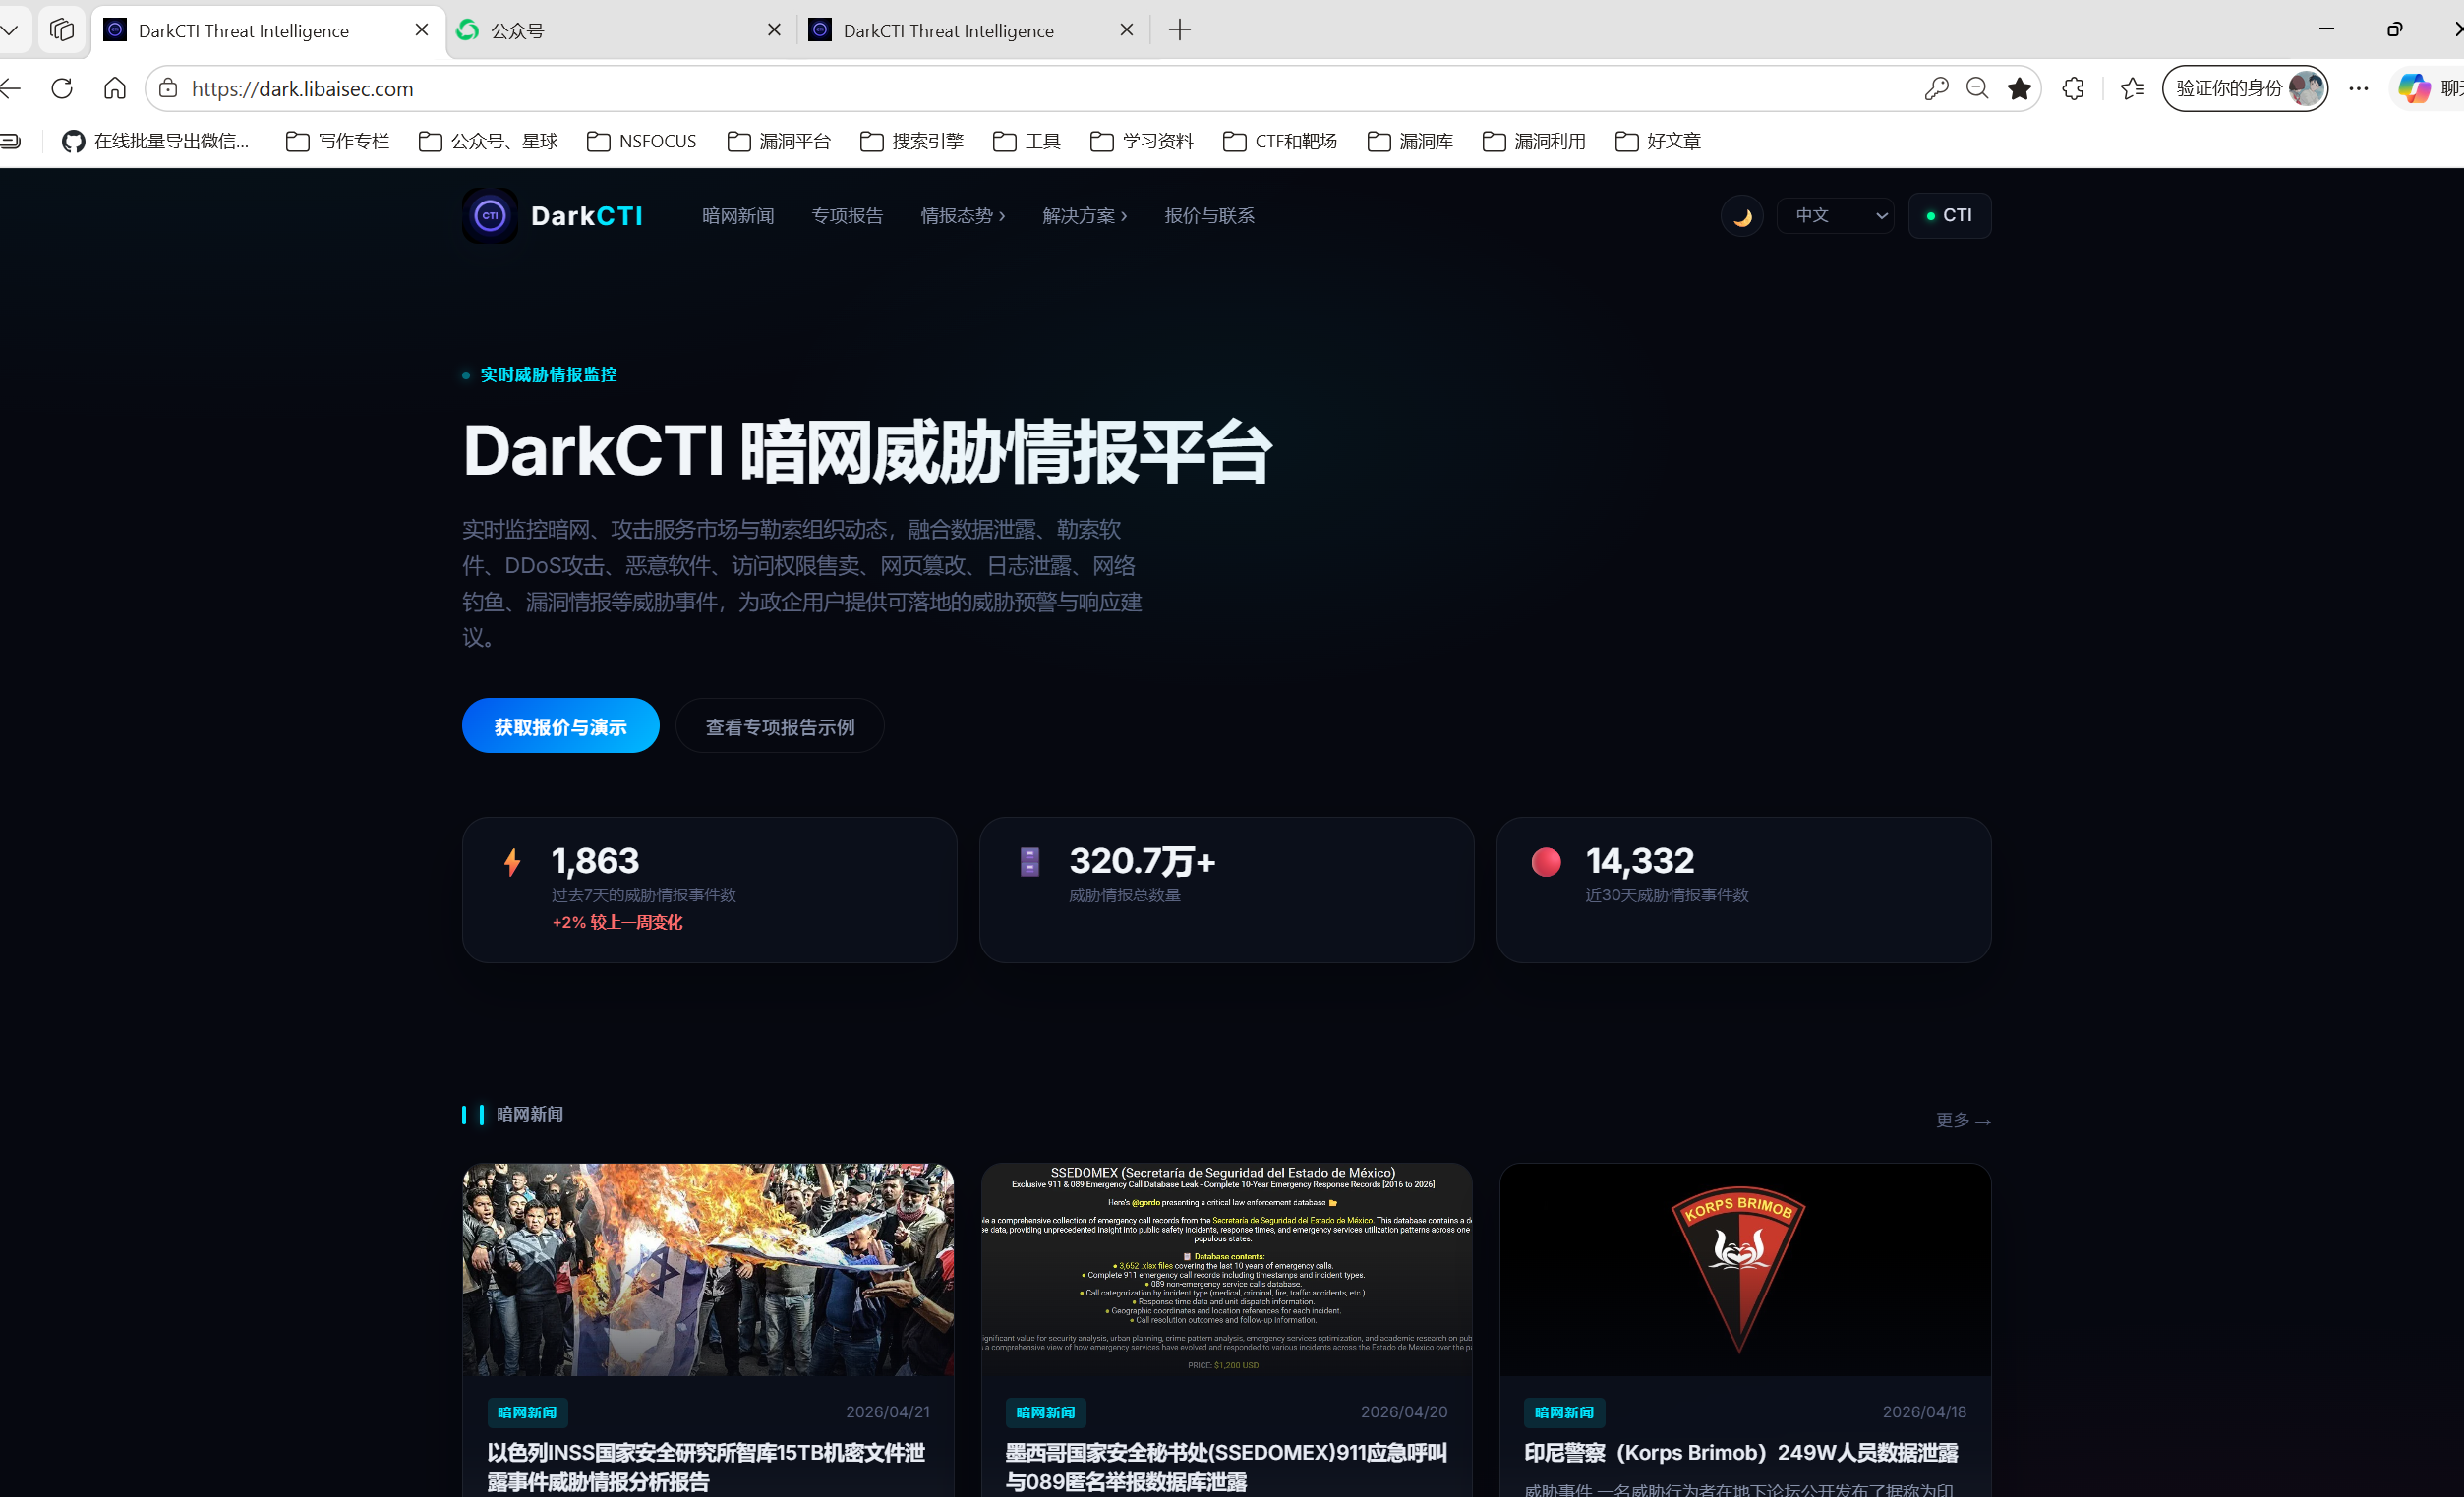Go to browser home page icon
The image size is (2464, 1497).
(115, 88)
